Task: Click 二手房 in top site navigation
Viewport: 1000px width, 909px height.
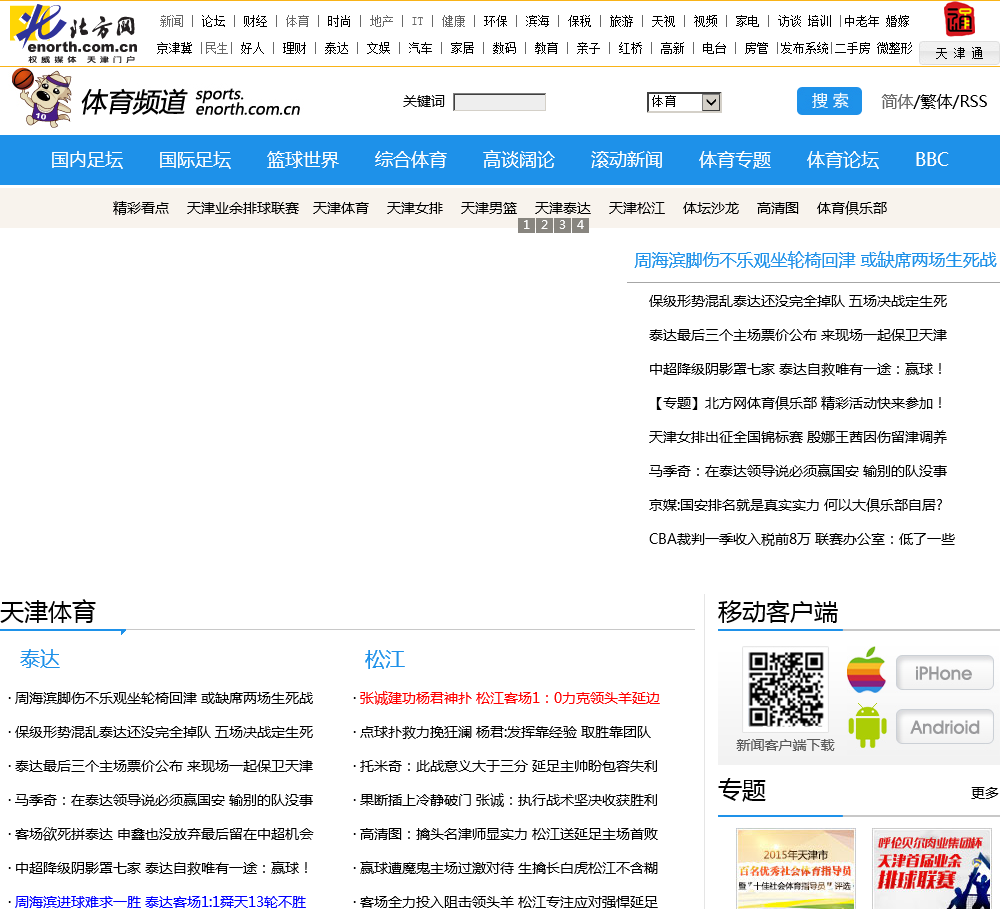Action: click(x=853, y=48)
